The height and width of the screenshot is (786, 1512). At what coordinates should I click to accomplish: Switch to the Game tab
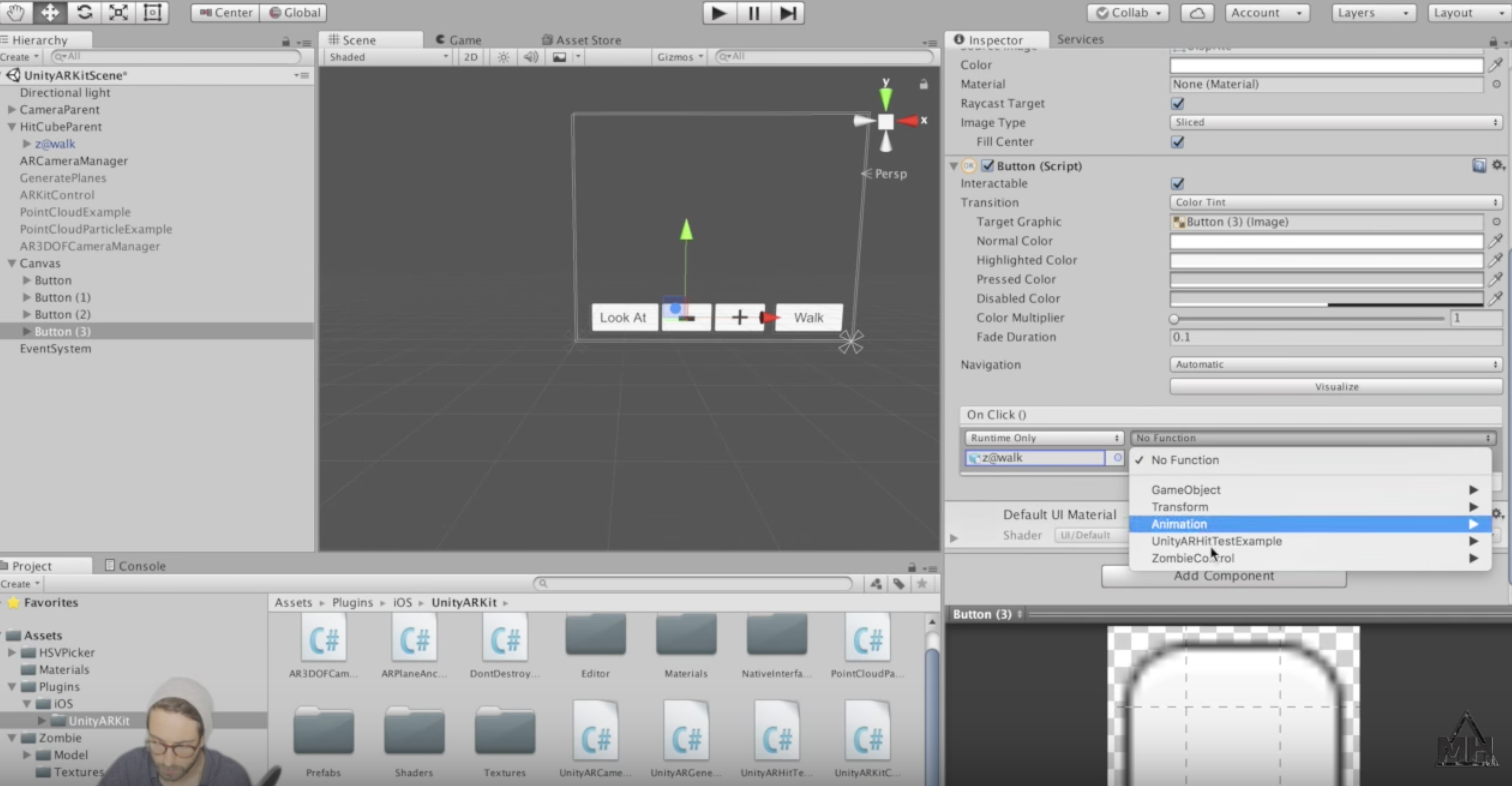[x=457, y=40]
